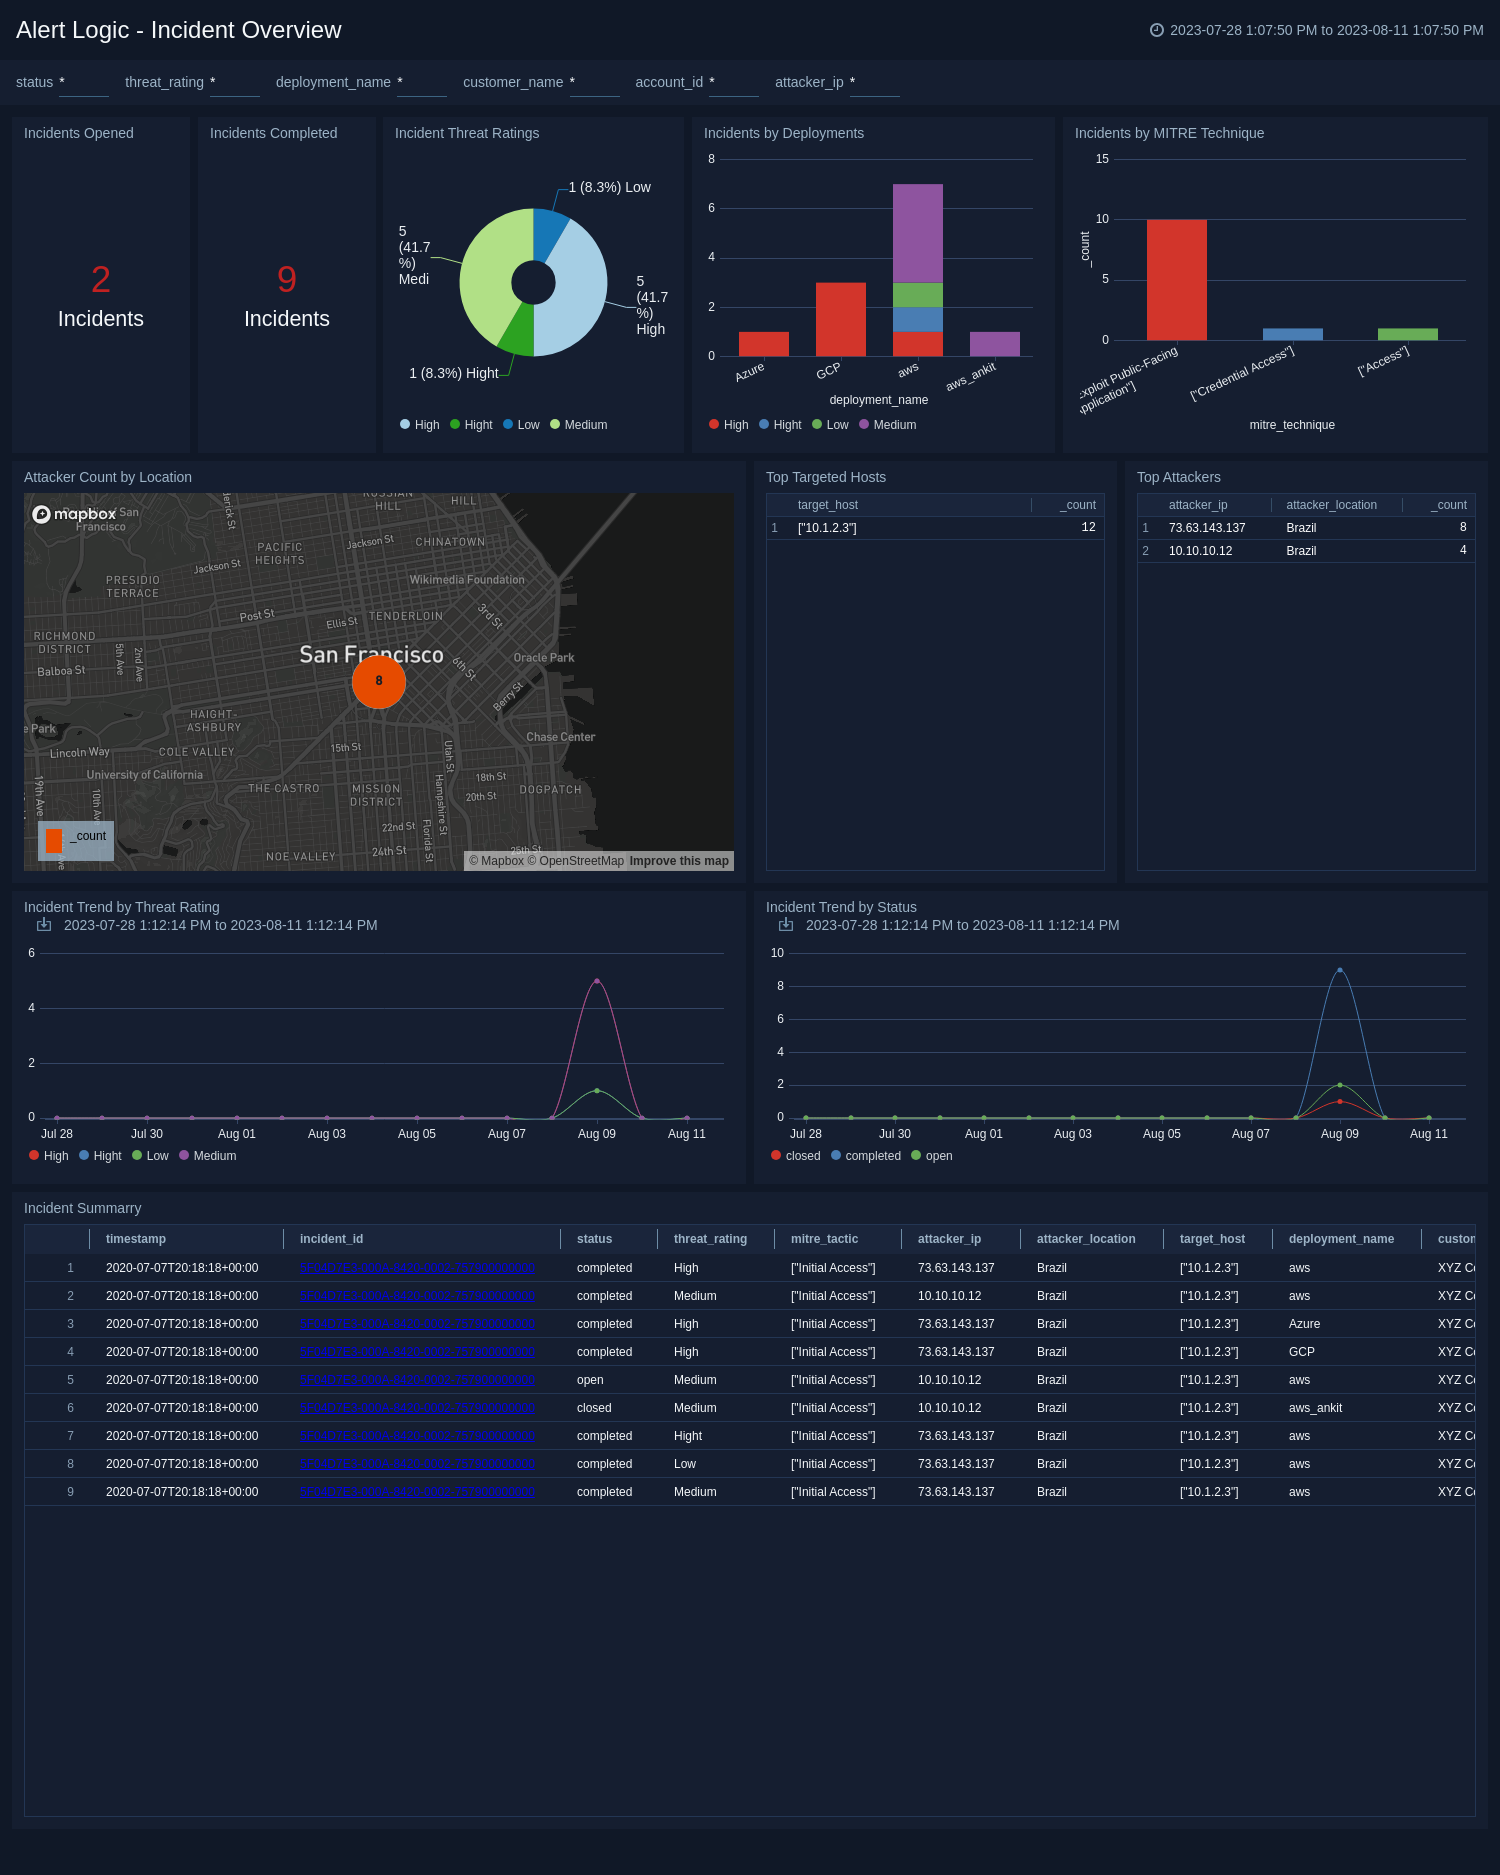Toggle Low legend in Incidents by Deployments
Screen dimensions: 1500x1875
830,425
